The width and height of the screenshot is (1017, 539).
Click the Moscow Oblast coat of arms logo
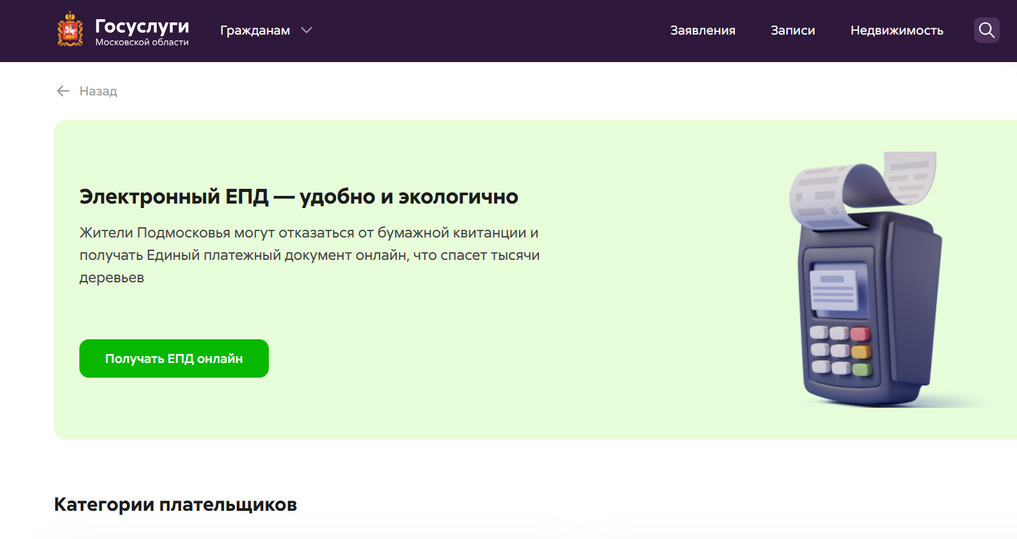tap(70, 30)
